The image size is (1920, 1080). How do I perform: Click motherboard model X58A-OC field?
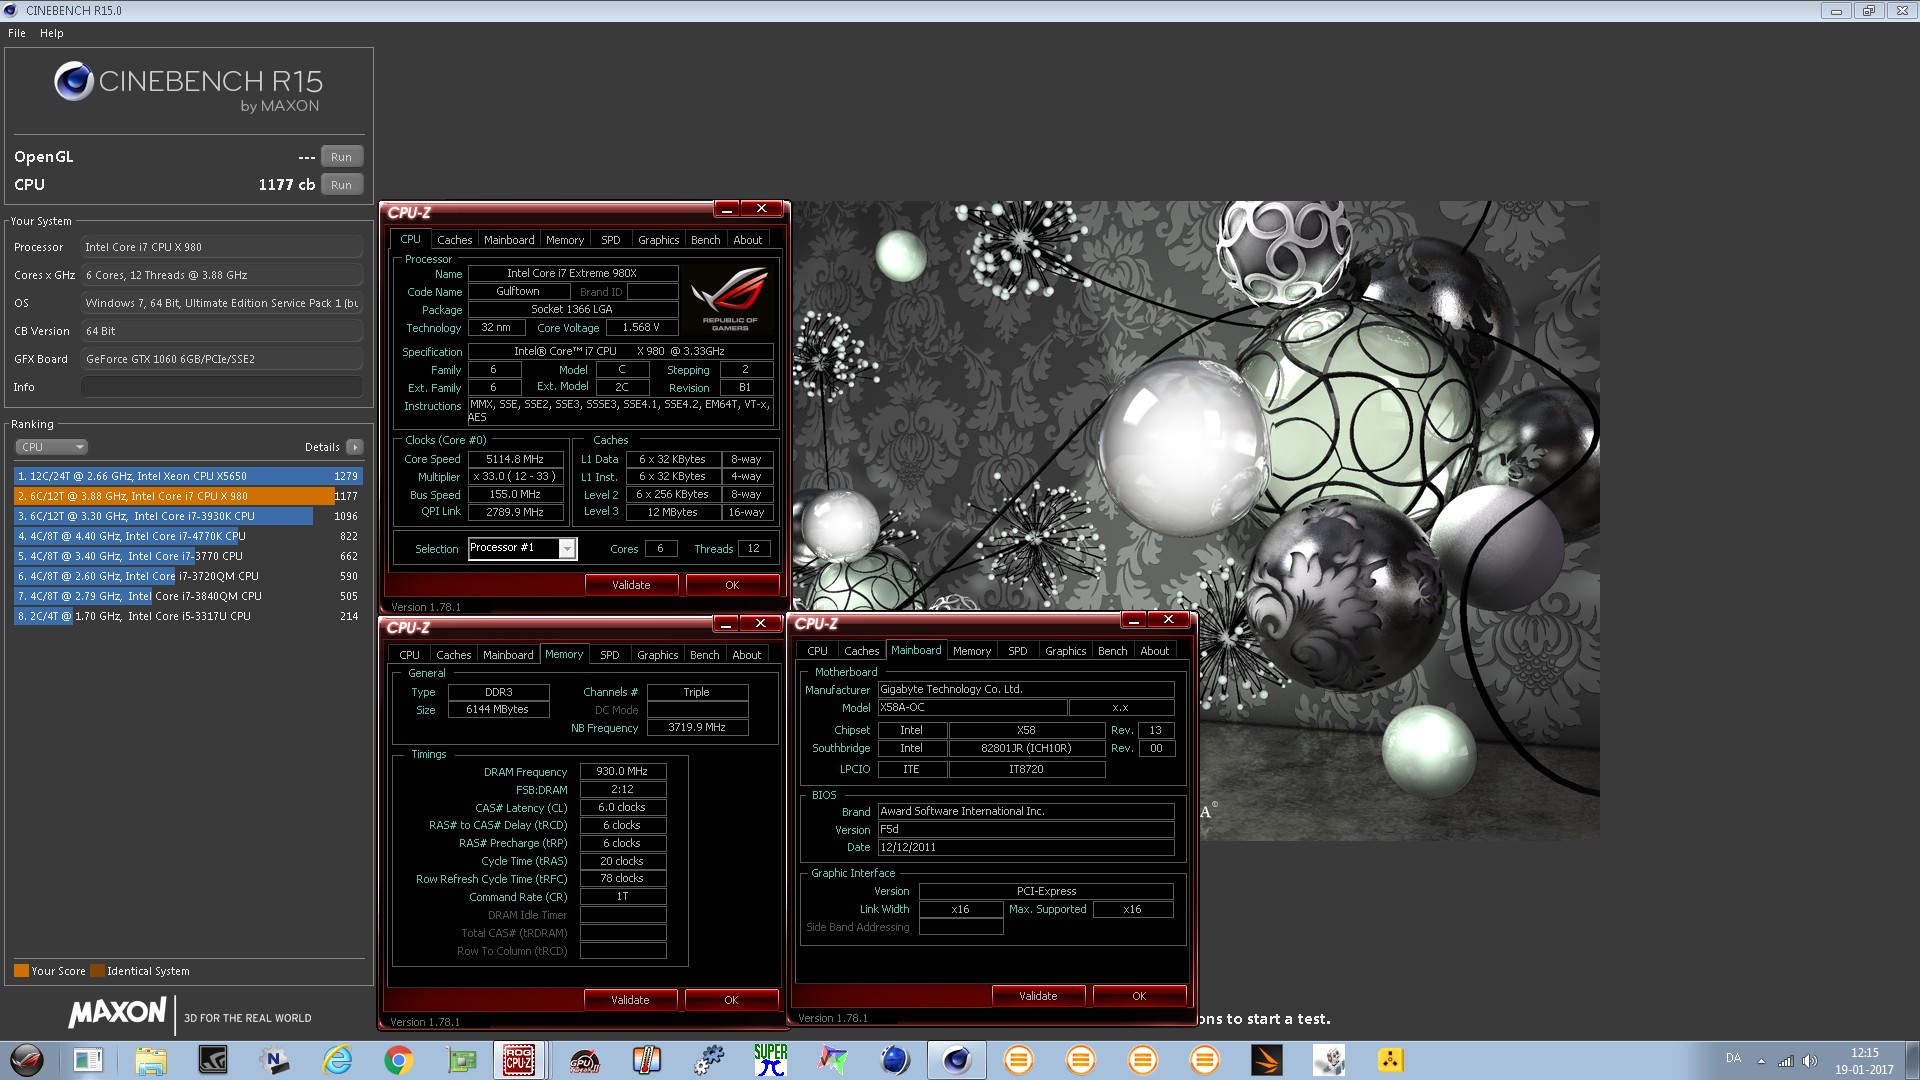971,707
